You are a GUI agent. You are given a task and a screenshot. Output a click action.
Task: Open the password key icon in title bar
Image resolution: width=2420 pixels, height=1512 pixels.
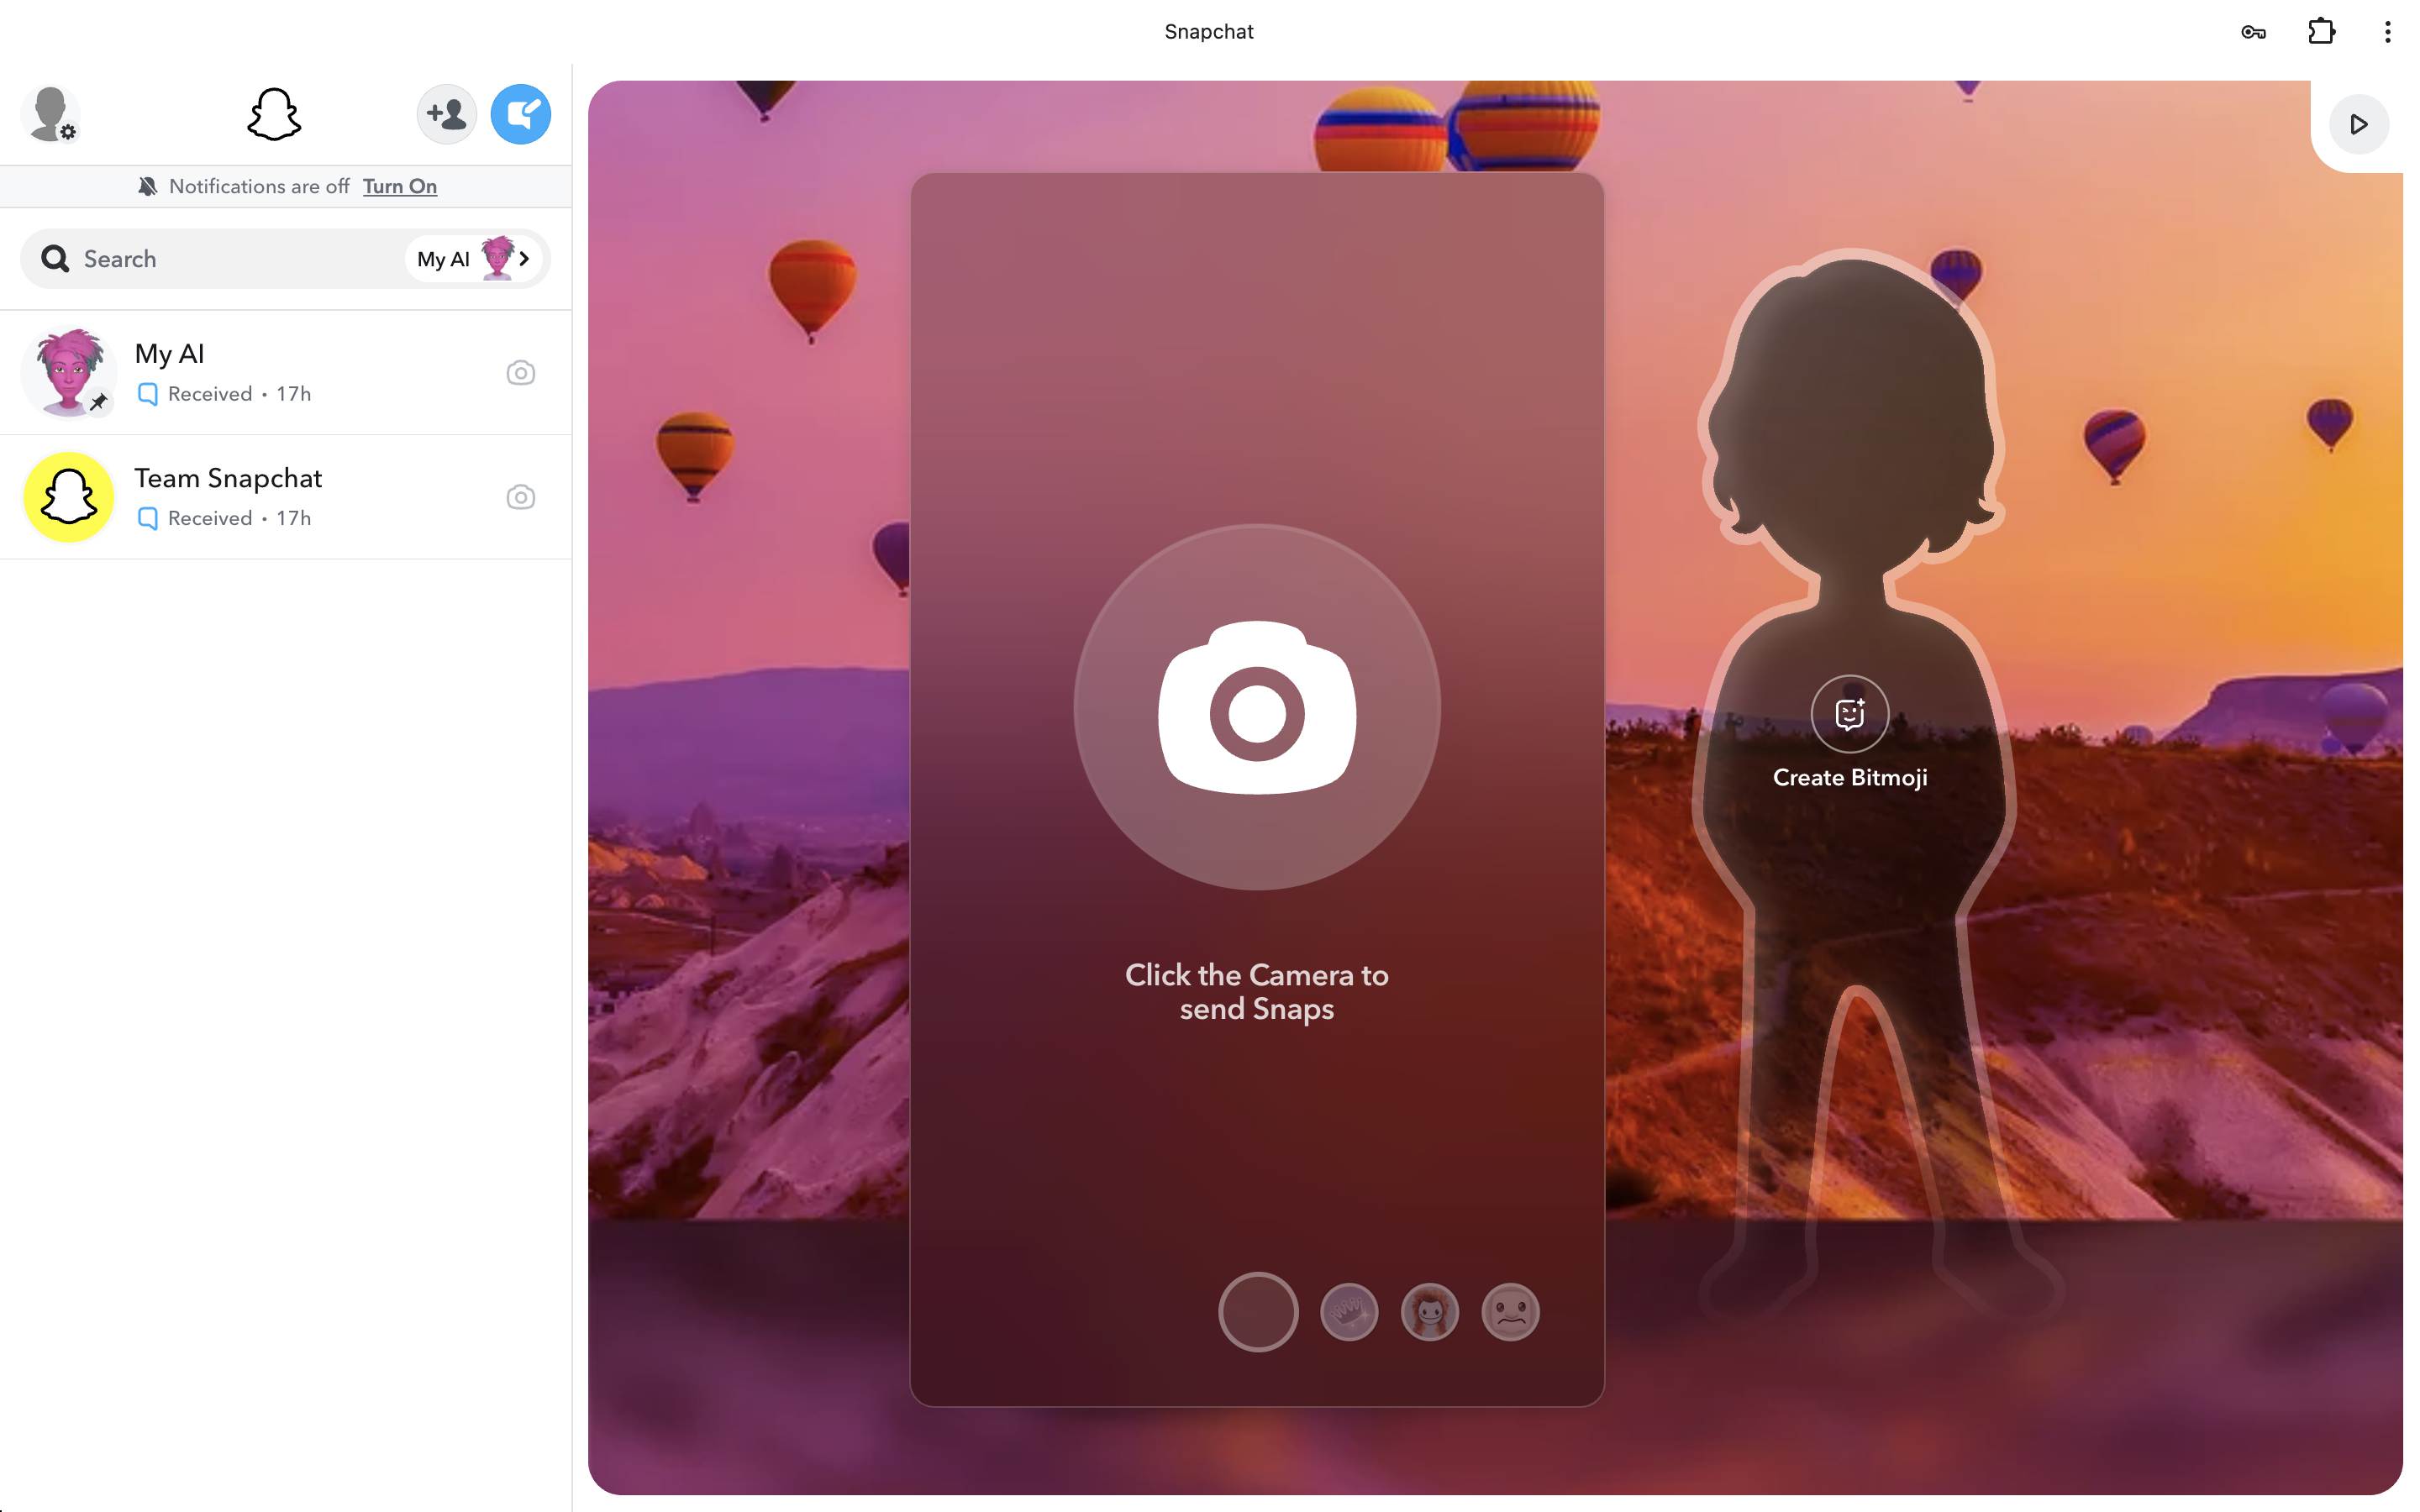(2253, 32)
